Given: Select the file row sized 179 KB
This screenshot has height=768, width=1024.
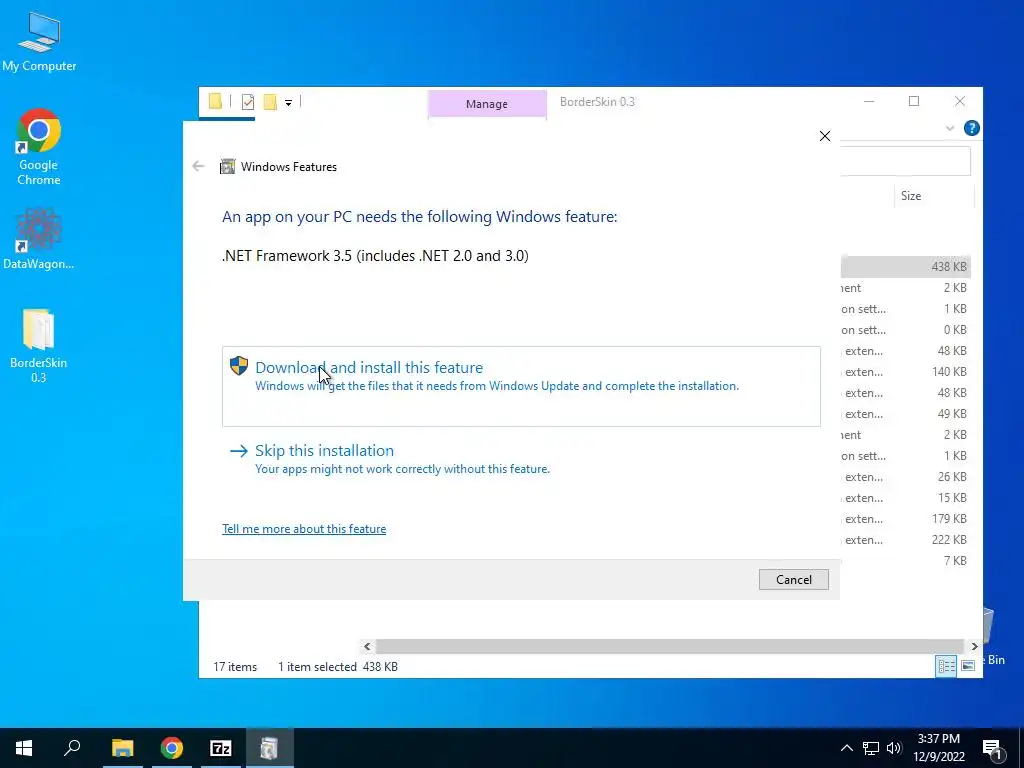Looking at the screenshot, I should 906,519.
